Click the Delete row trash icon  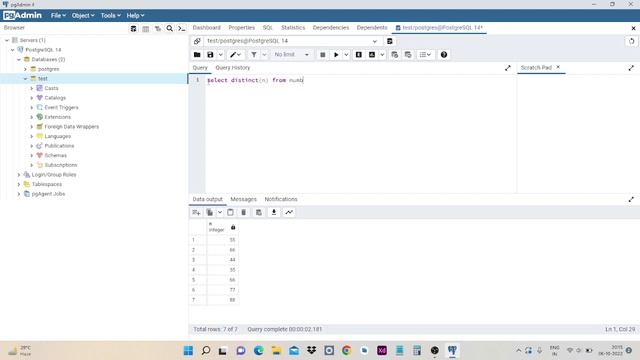point(244,212)
